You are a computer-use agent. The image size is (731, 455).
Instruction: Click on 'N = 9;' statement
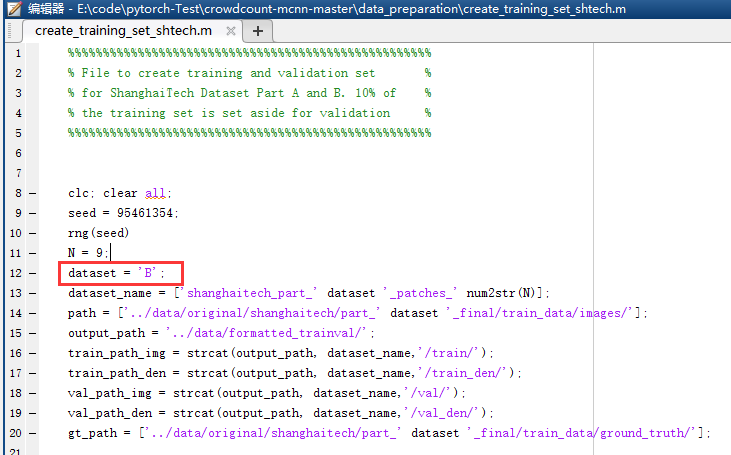pyautogui.click(x=88, y=253)
